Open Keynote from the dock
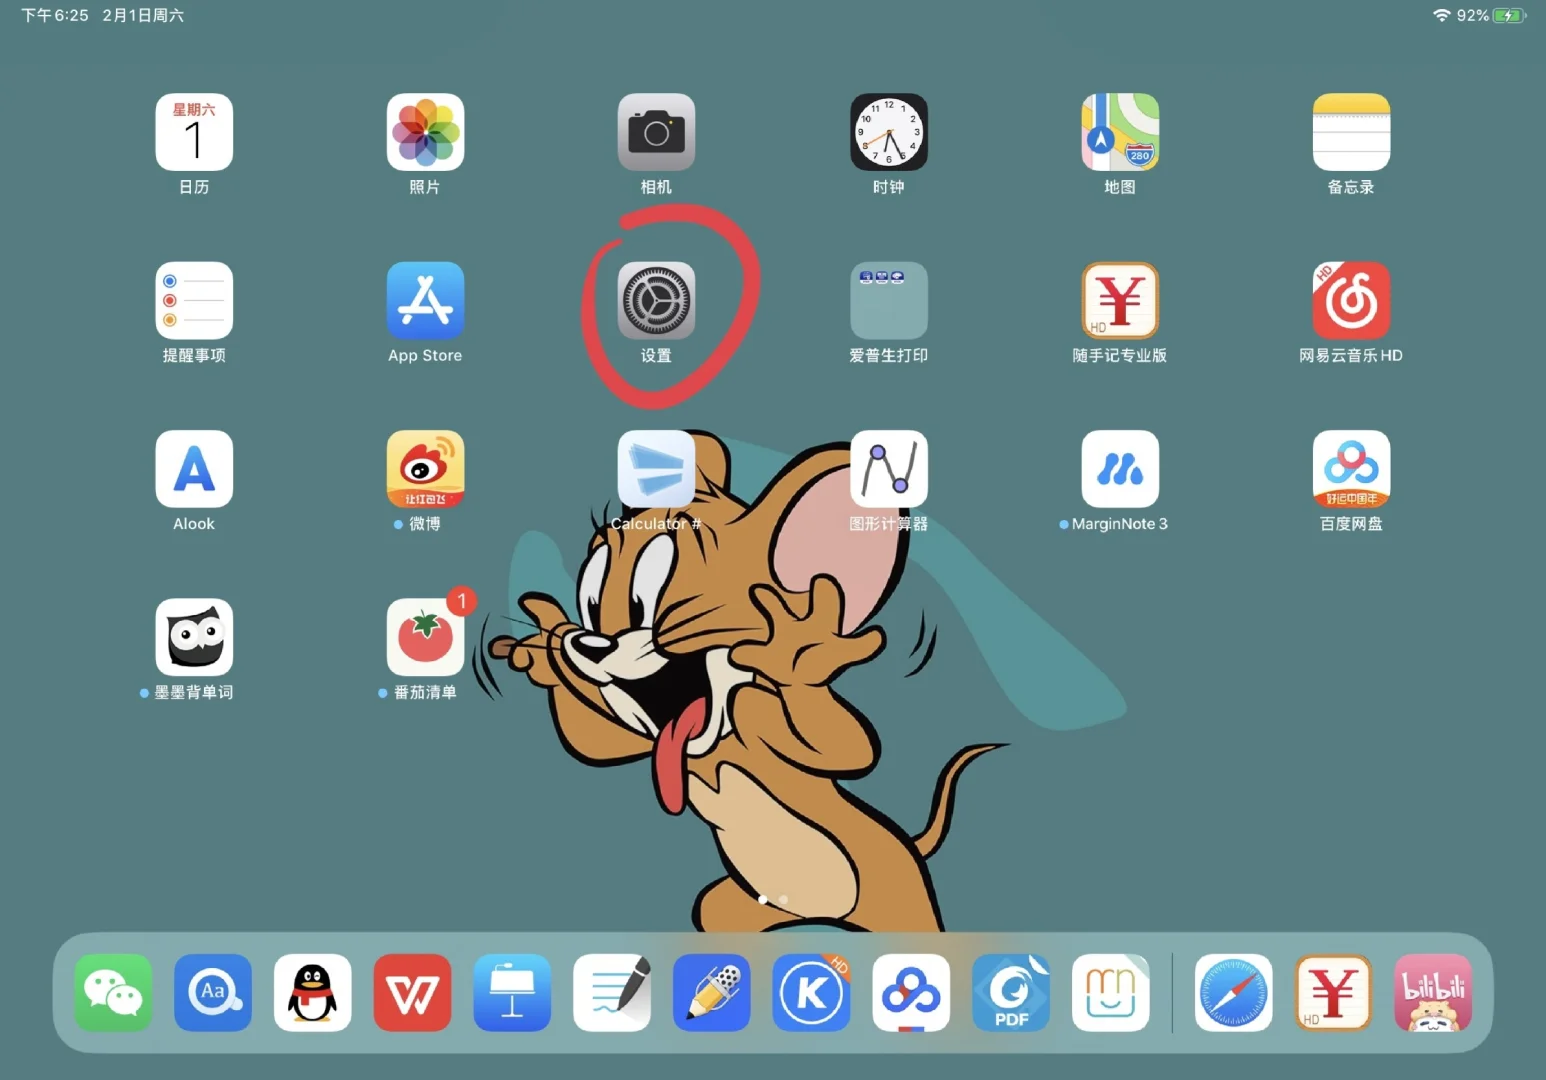1546x1080 pixels. point(512,992)
